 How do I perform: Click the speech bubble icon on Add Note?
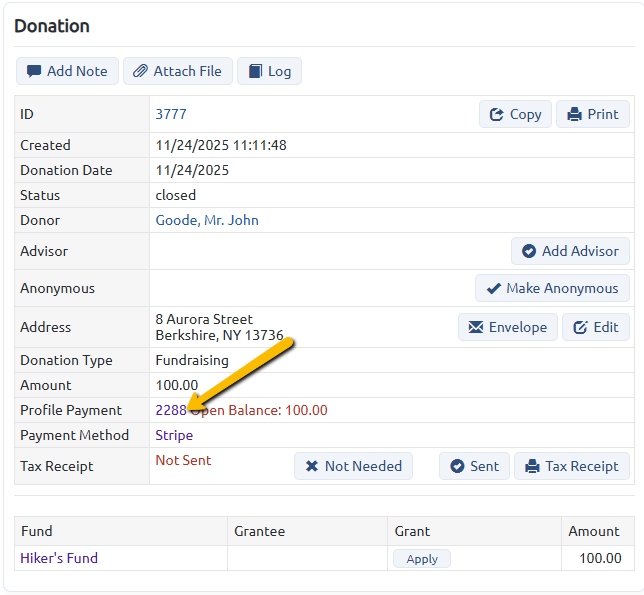pos(34,71)
